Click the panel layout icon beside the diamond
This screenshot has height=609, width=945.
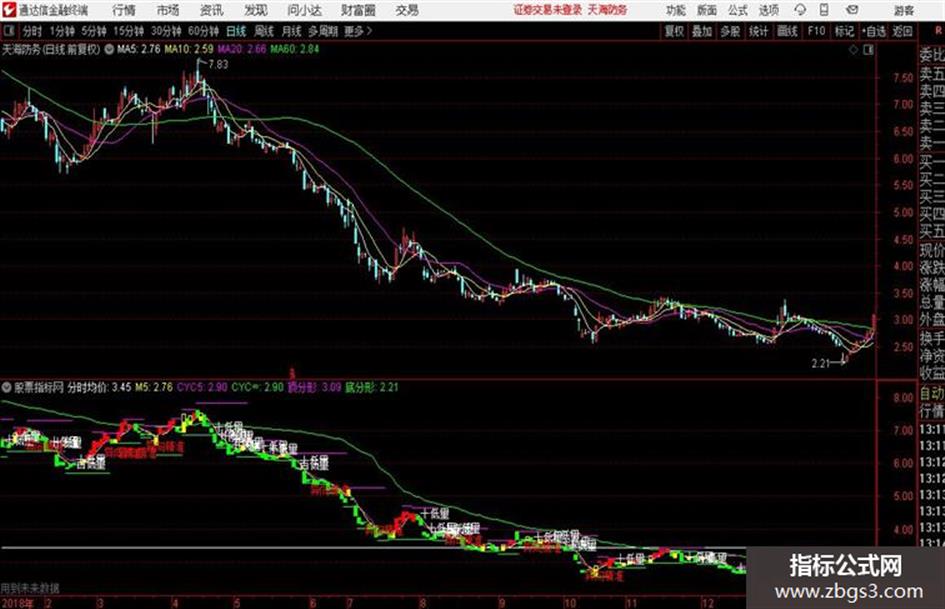click(x=868, y=50)
